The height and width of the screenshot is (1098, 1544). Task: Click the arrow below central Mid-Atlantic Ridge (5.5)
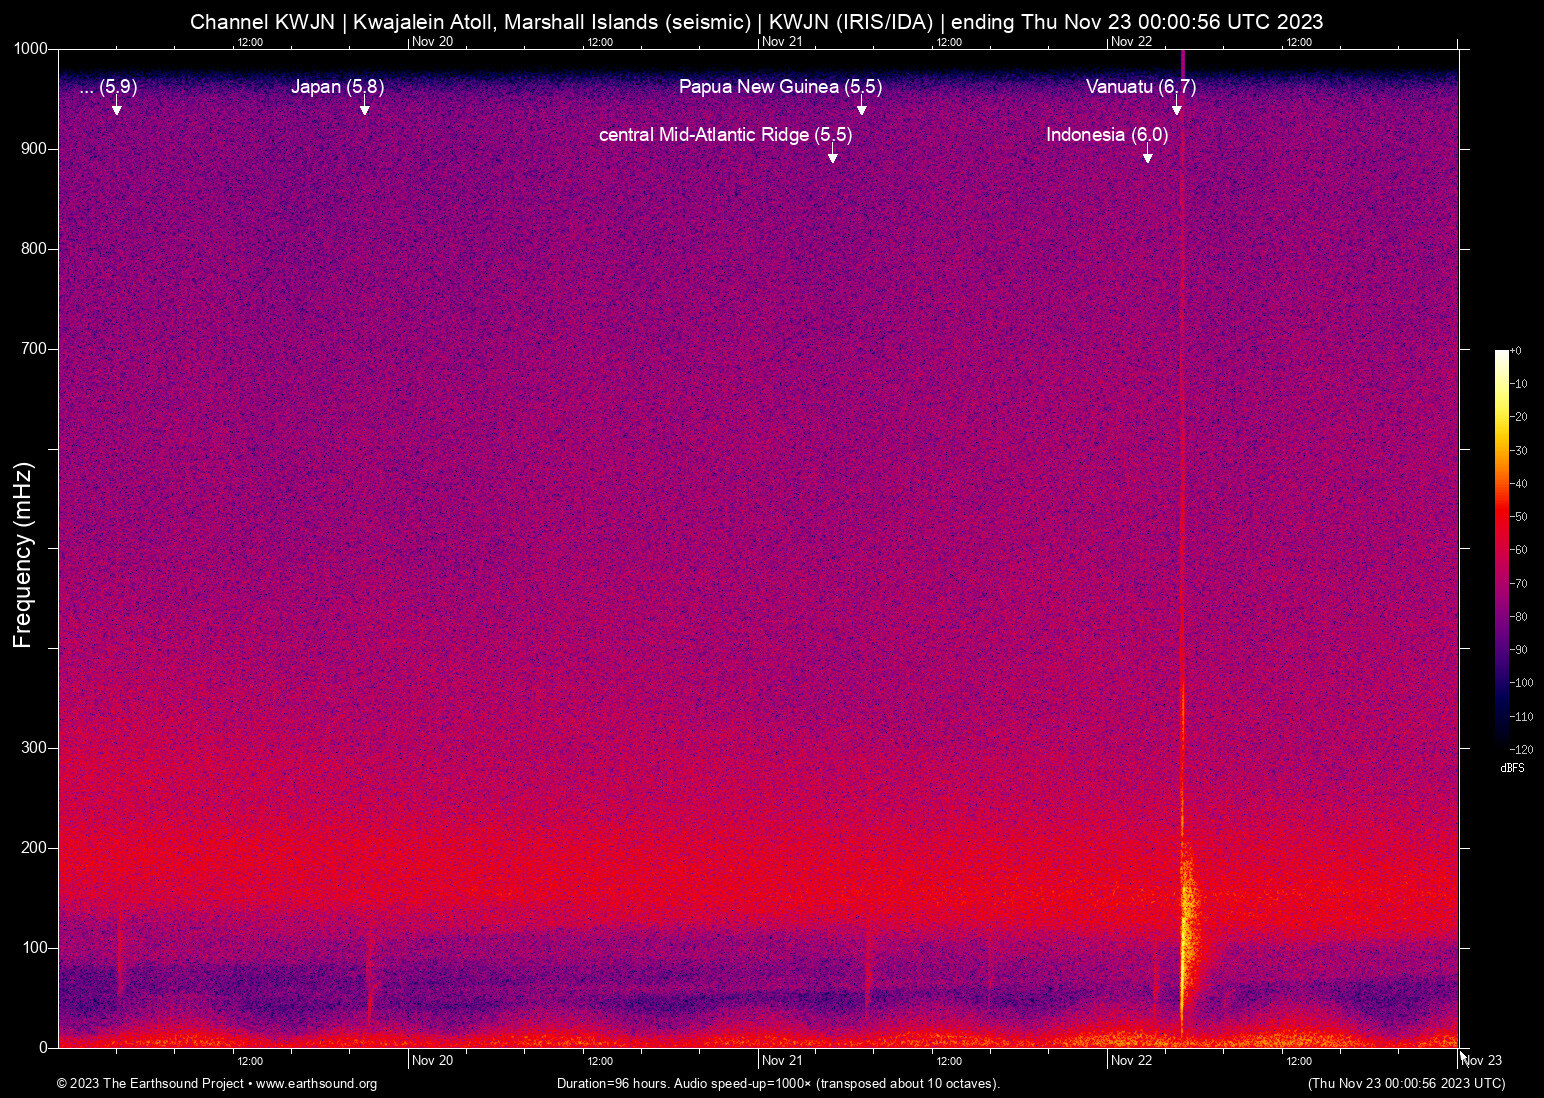click(833, 156)
